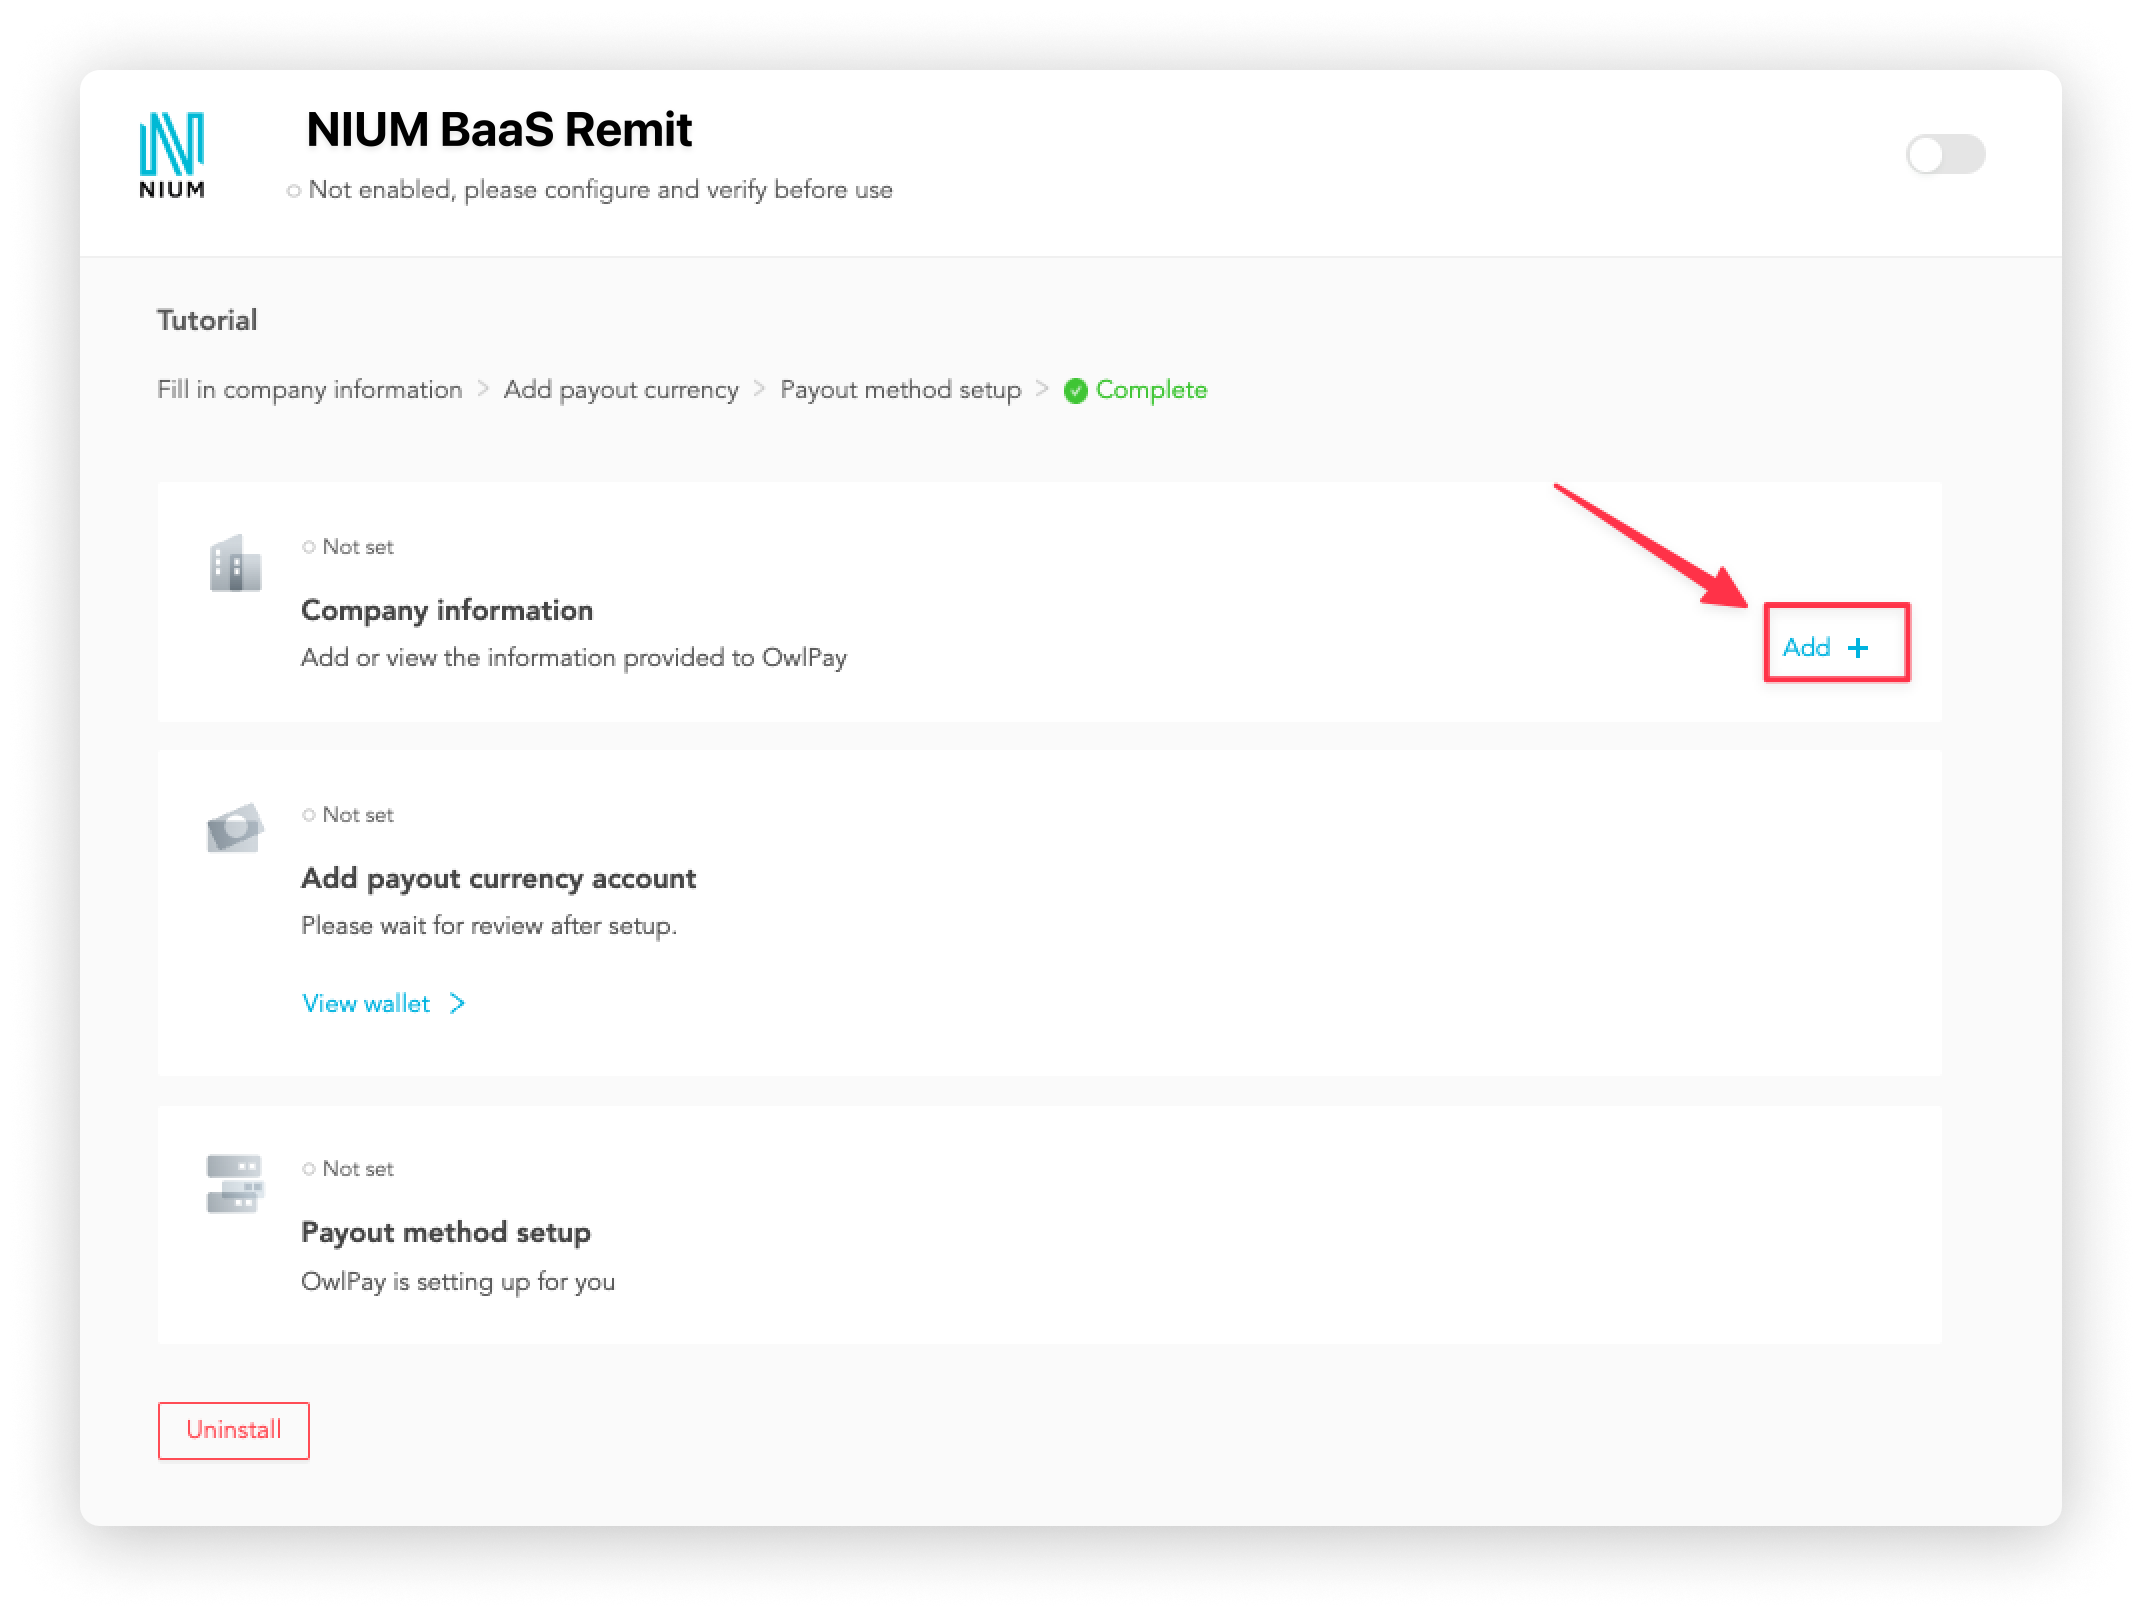Click Not set status above Payout method setup
The width and height of the screenshot is (2142, 1616).
pyautogui.click(x=348, y=1169)
